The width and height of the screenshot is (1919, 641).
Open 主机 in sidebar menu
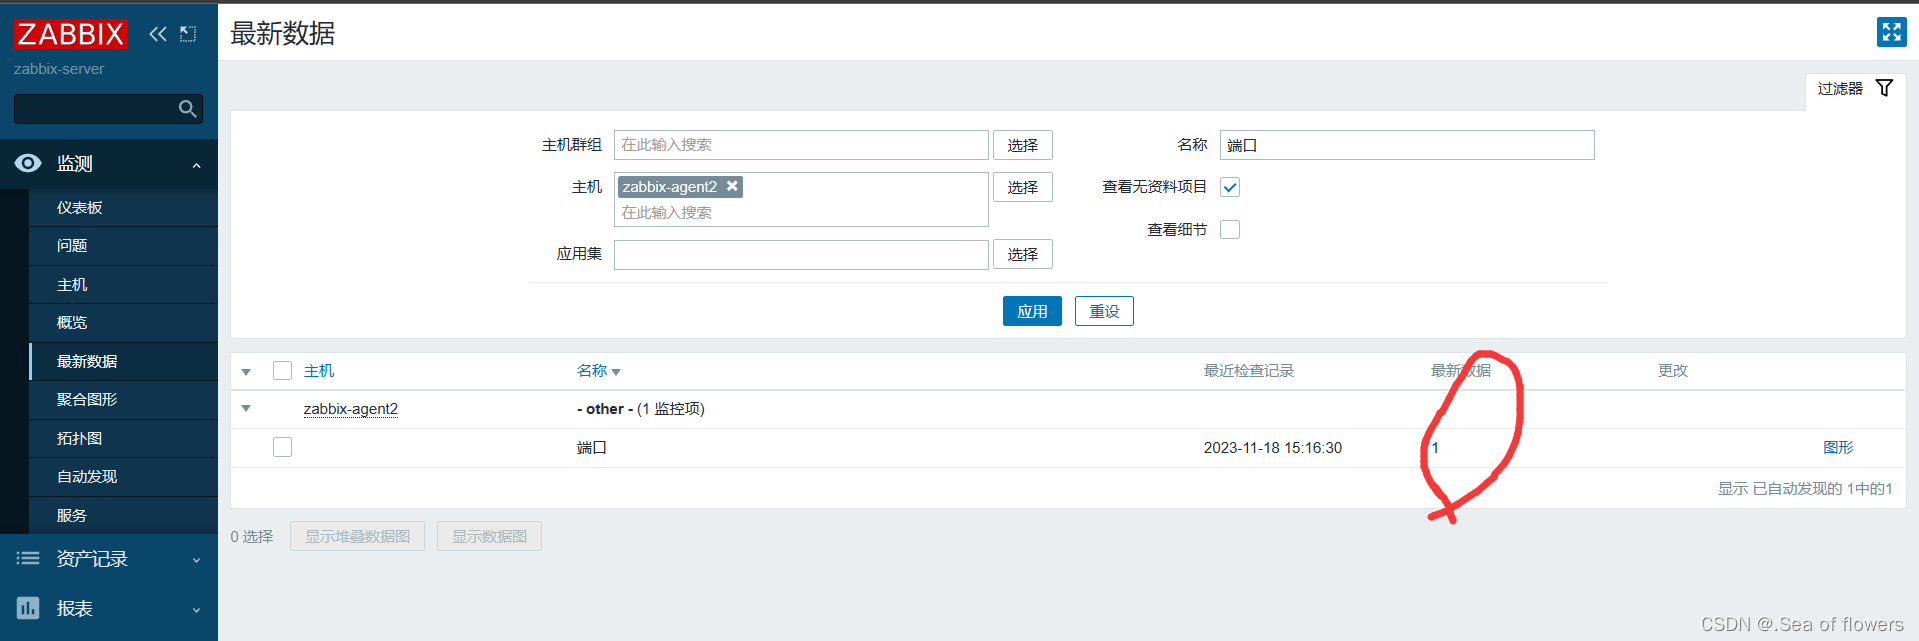(123, 285)
